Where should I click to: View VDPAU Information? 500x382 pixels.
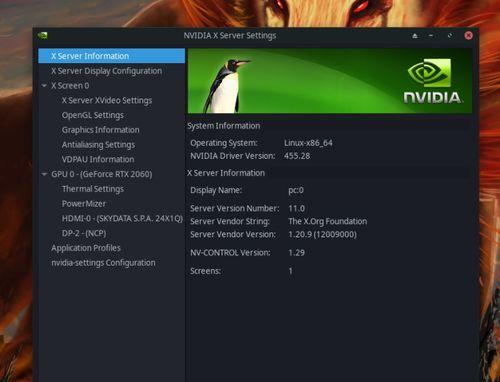[x=98, y=159]
